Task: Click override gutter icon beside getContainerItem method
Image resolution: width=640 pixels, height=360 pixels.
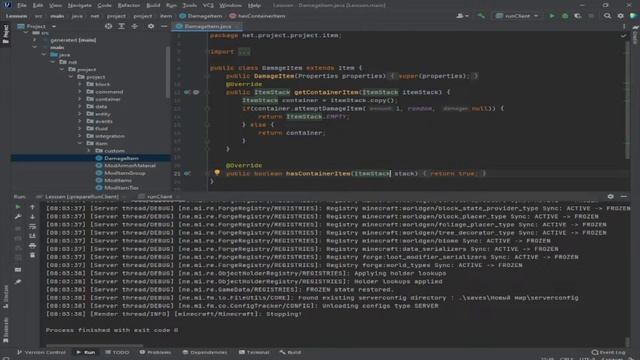Action: [x=187, y=92]
